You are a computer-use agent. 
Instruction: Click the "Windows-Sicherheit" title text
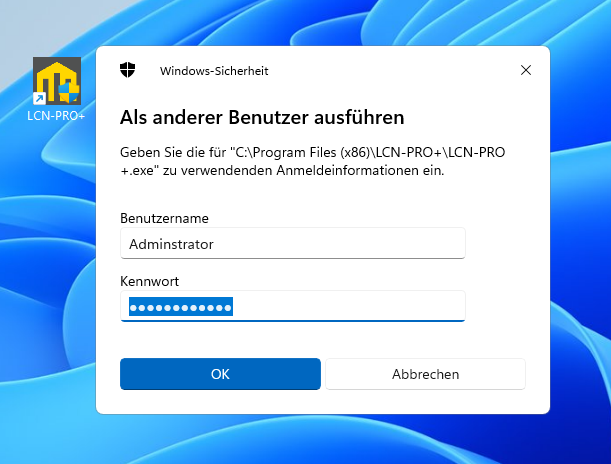[214, 71]
